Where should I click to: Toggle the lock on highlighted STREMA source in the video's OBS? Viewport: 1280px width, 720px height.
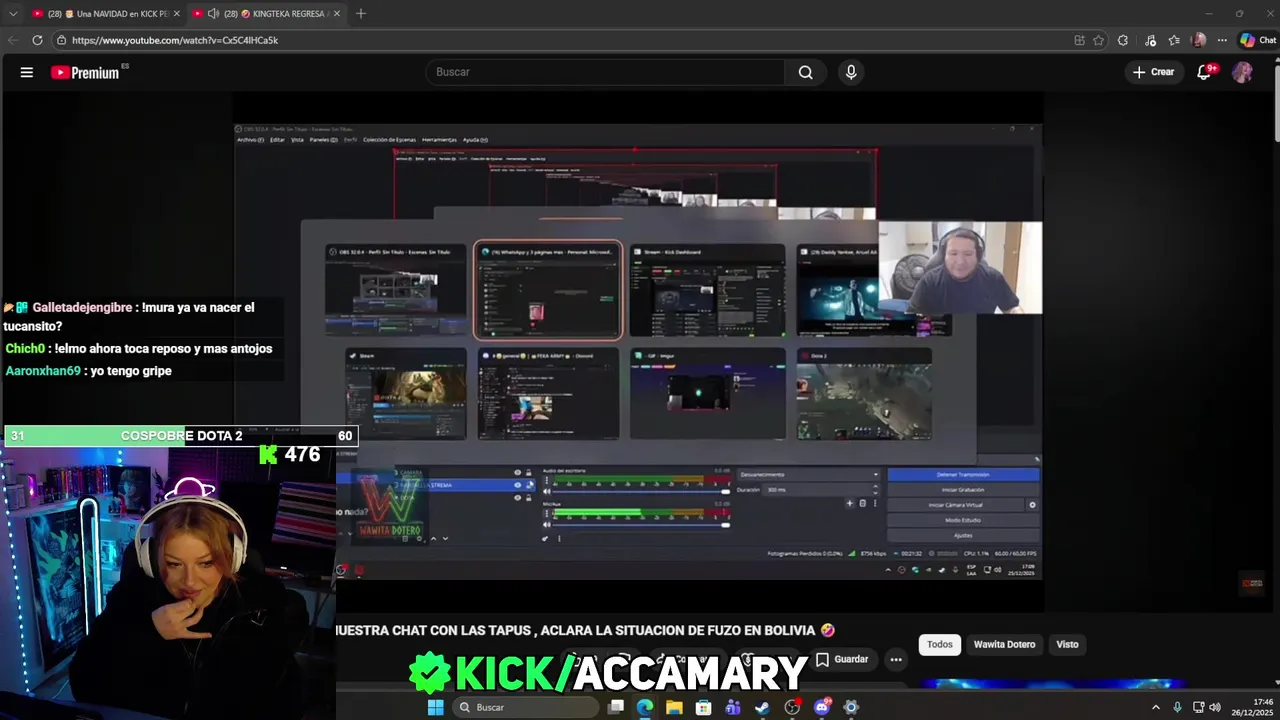coord(529,485)
